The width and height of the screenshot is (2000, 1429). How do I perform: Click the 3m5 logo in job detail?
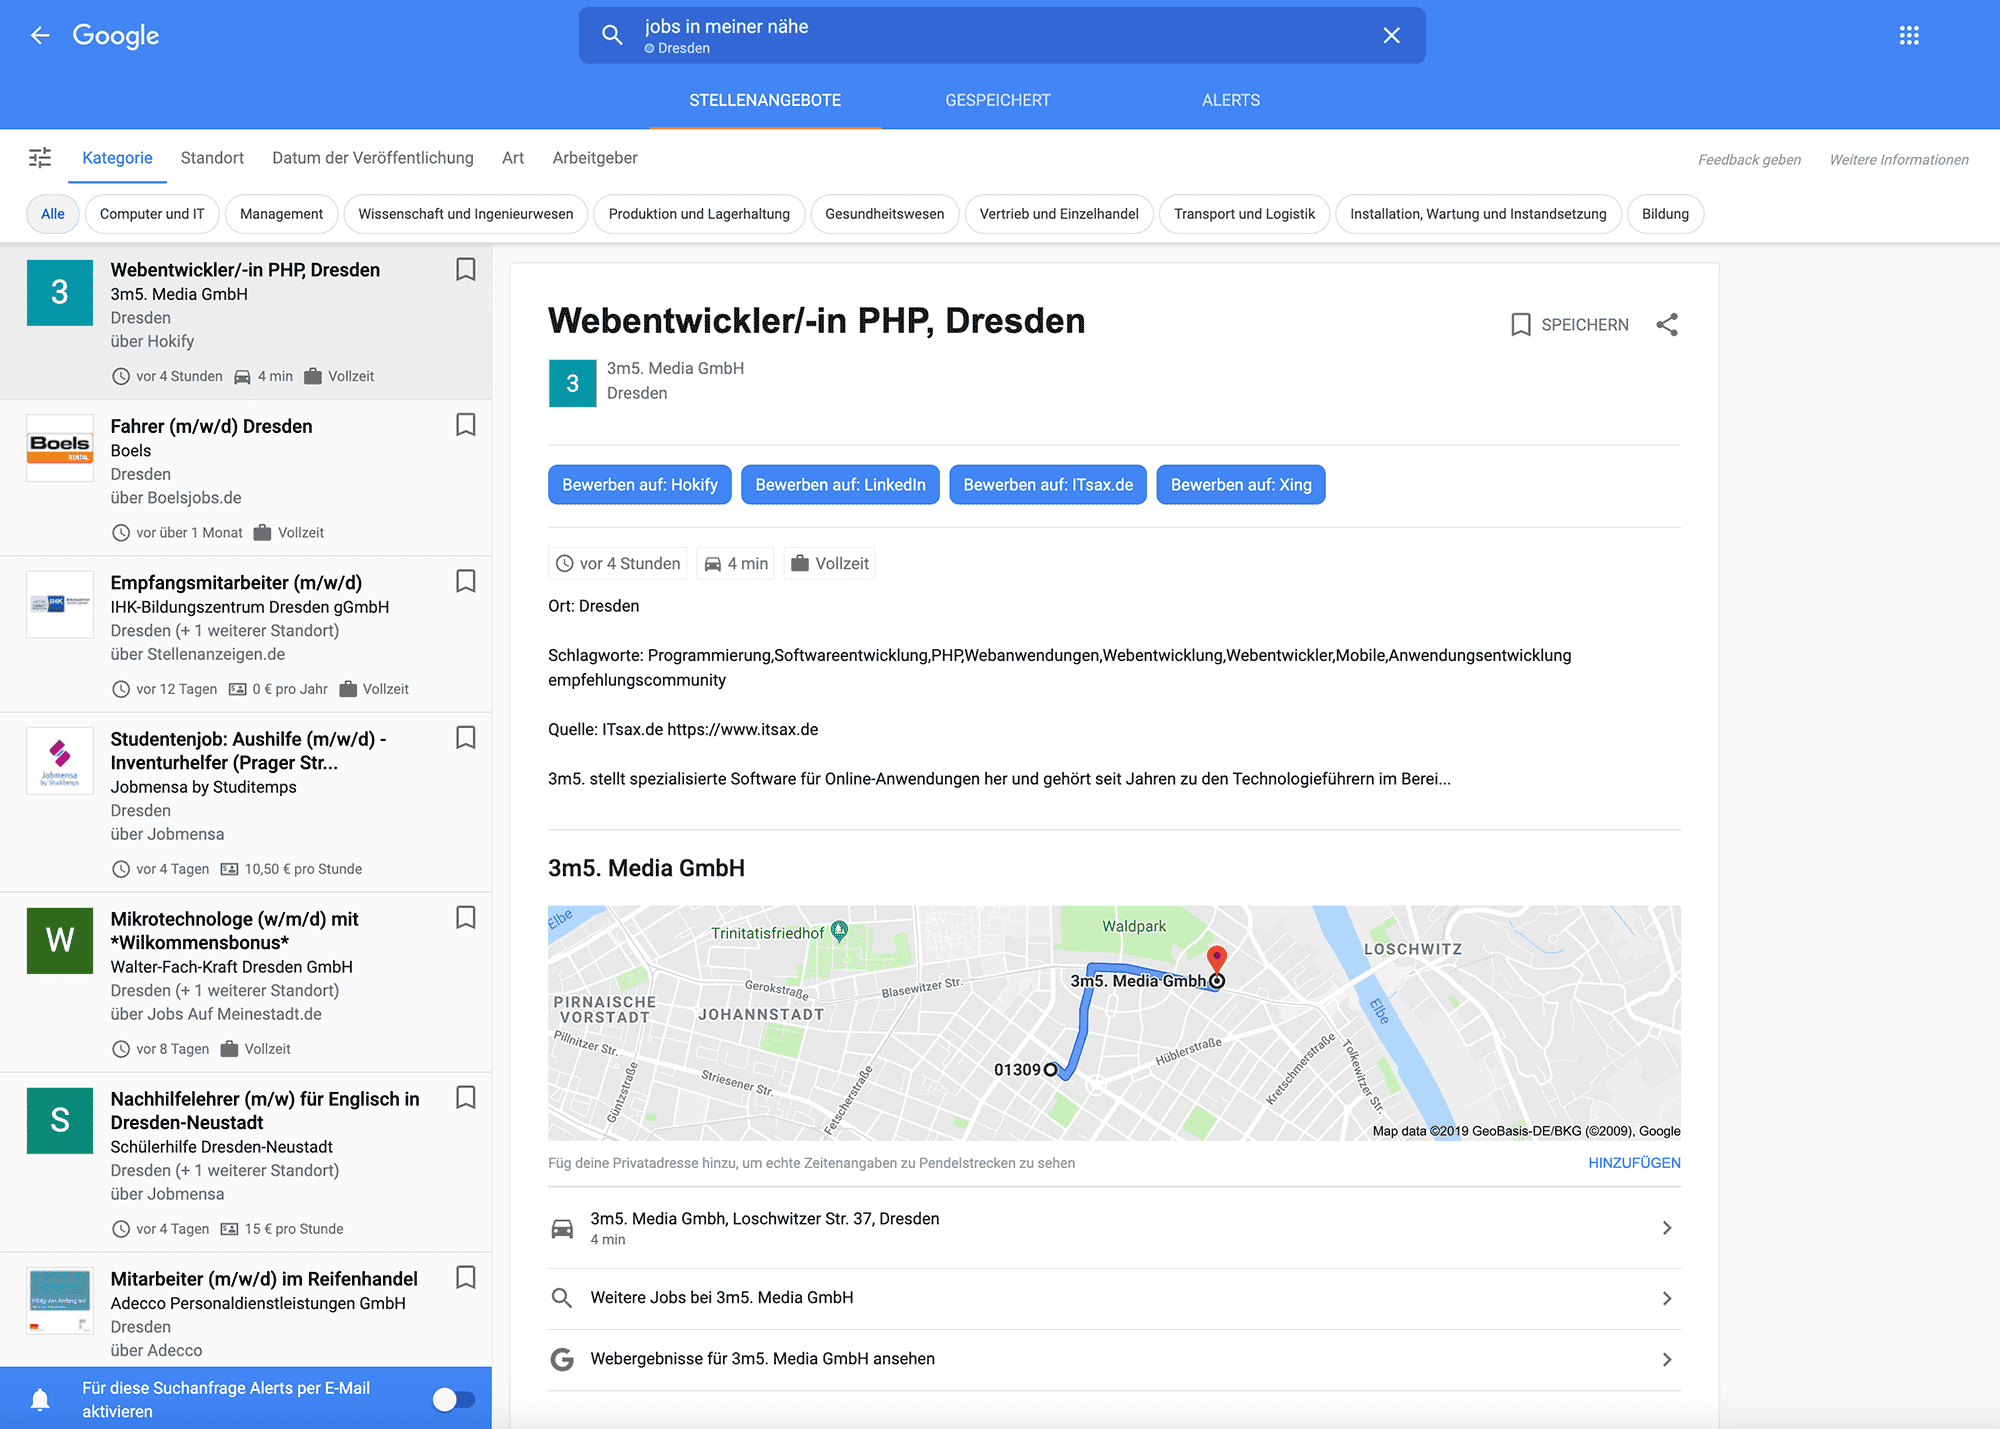[x=572, y=383]
